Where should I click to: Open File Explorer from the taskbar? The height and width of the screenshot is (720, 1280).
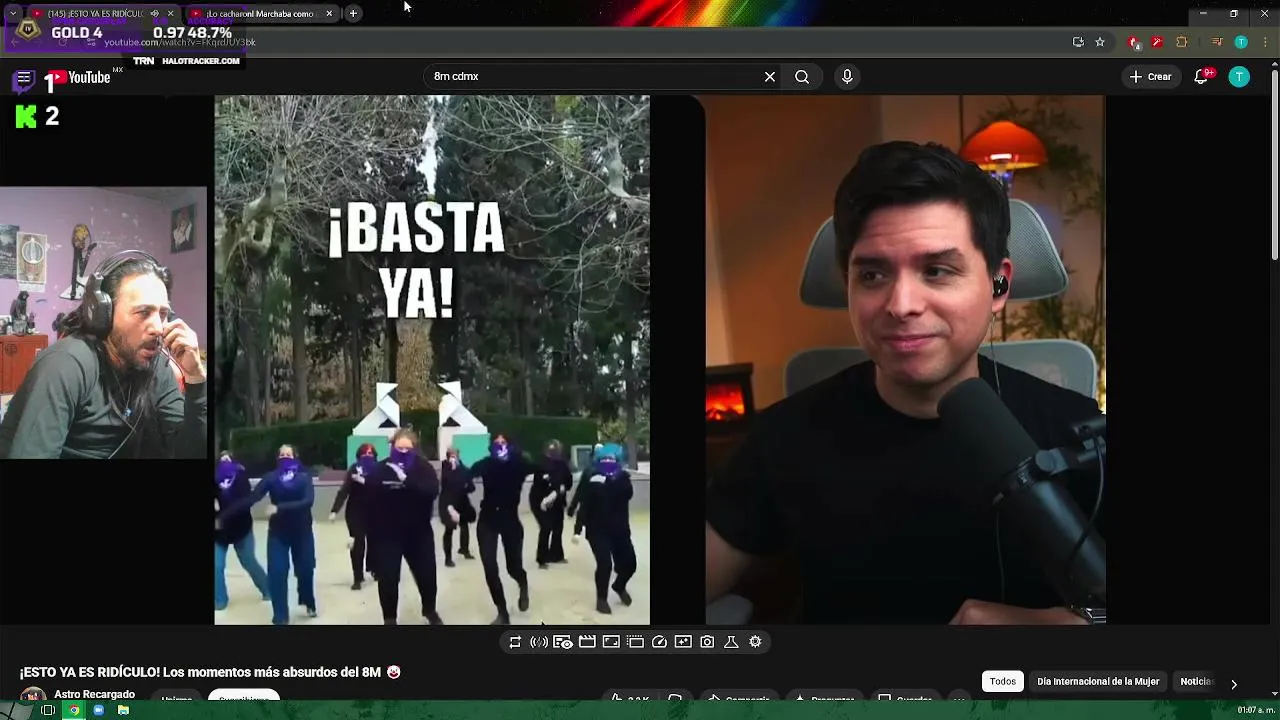pos(123,710)
